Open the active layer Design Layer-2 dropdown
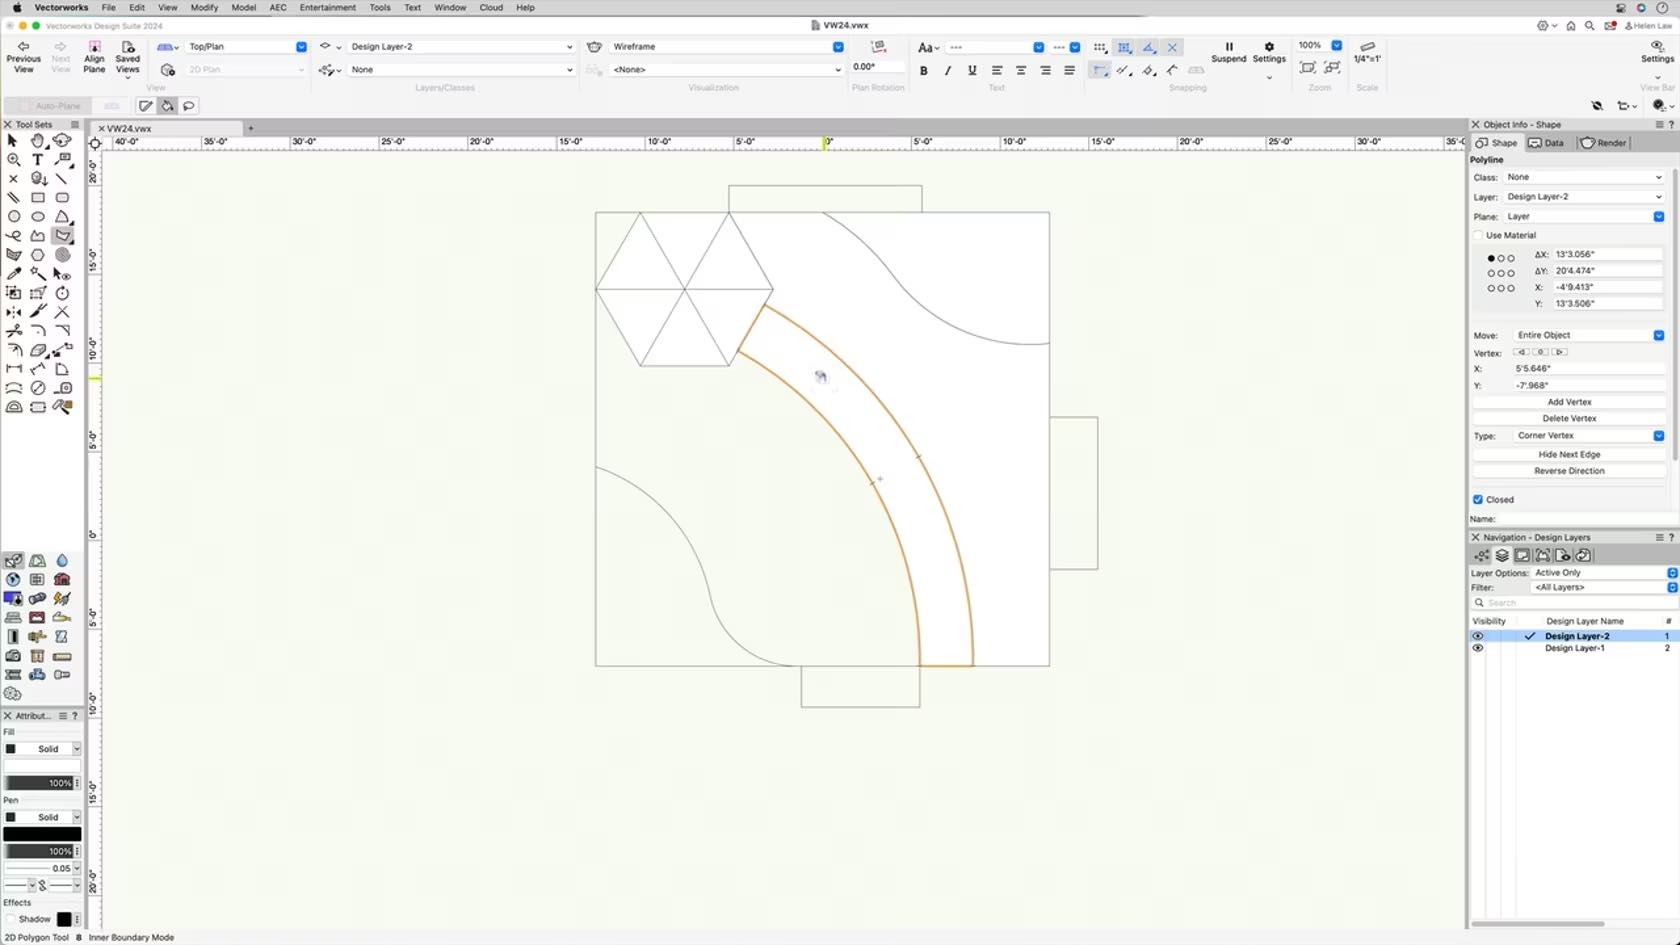The image size is (1680, 945). point(460,47)
